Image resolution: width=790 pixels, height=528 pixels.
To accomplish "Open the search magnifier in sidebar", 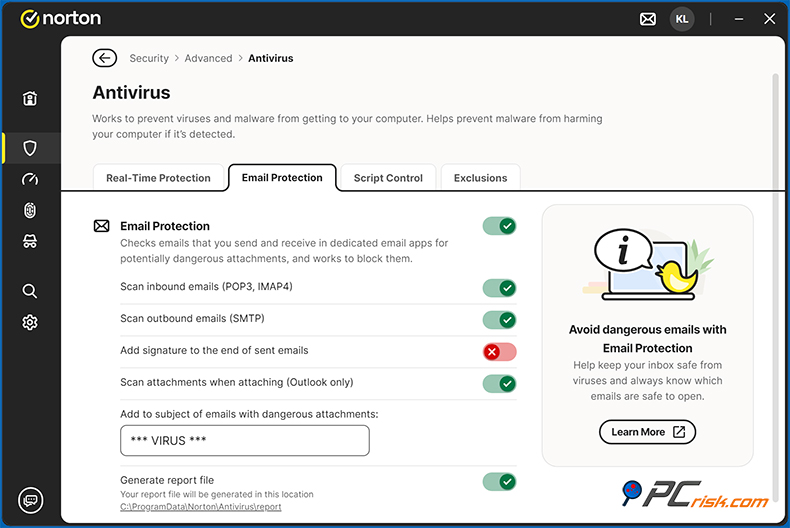I will coord(30,291).
